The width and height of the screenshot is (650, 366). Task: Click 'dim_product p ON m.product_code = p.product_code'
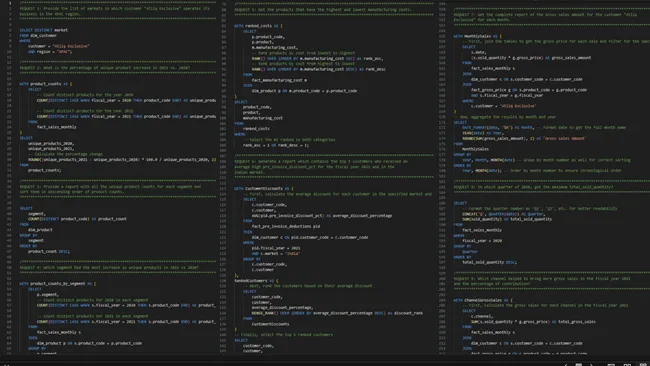(304, 91)
